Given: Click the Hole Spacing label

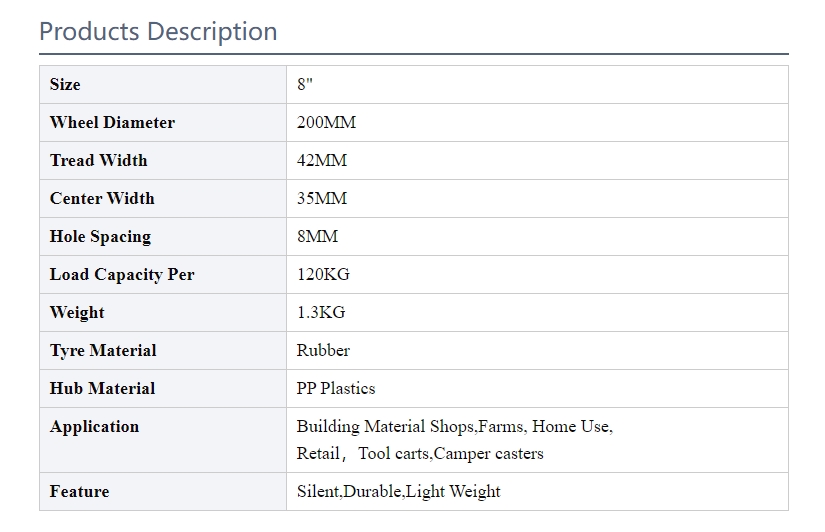Looking at the screenshot, I should pos(100,237).
